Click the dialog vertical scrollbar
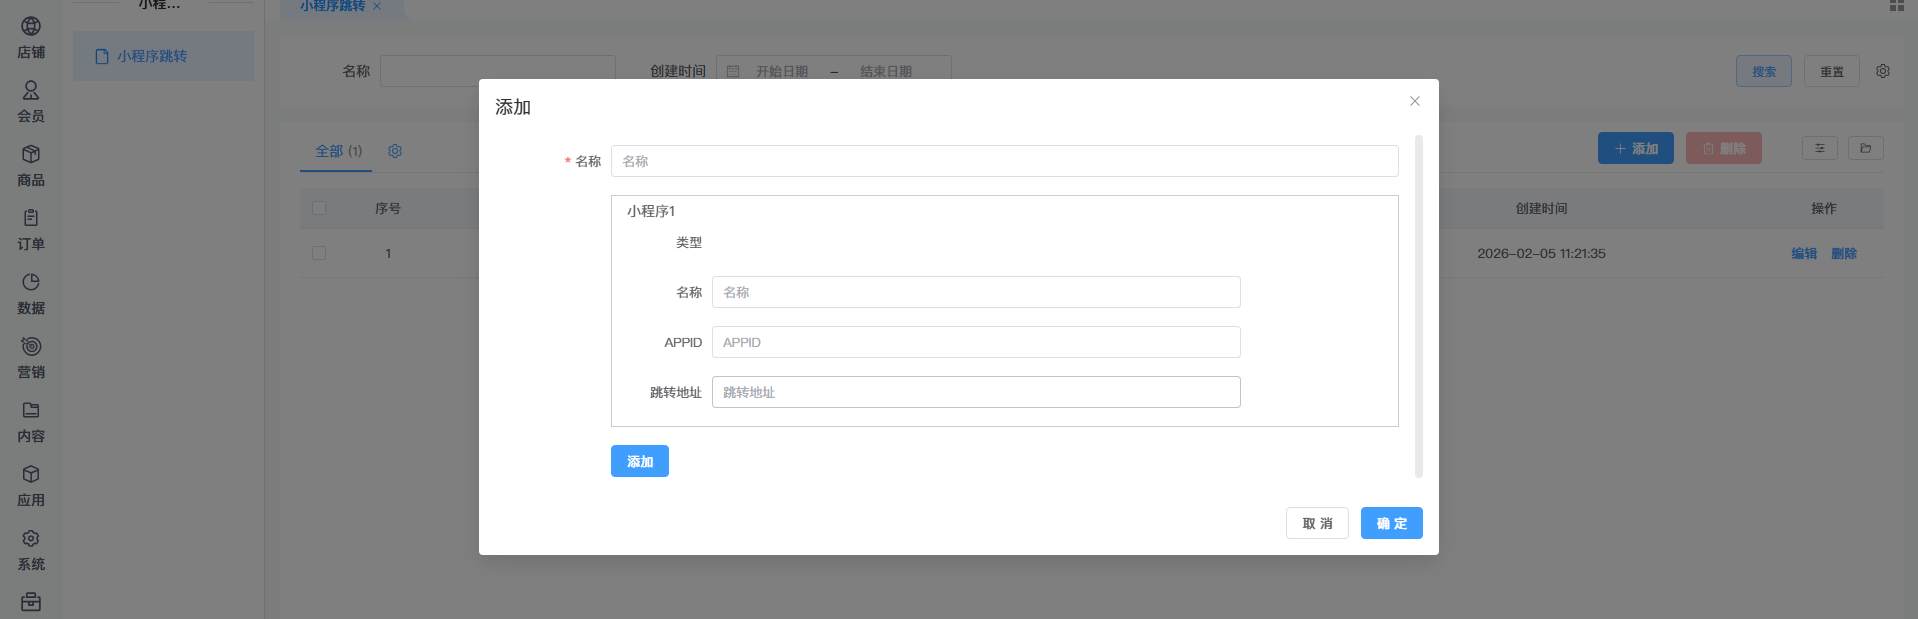The image size is (1918, 619). click(x=1419, y=306)
